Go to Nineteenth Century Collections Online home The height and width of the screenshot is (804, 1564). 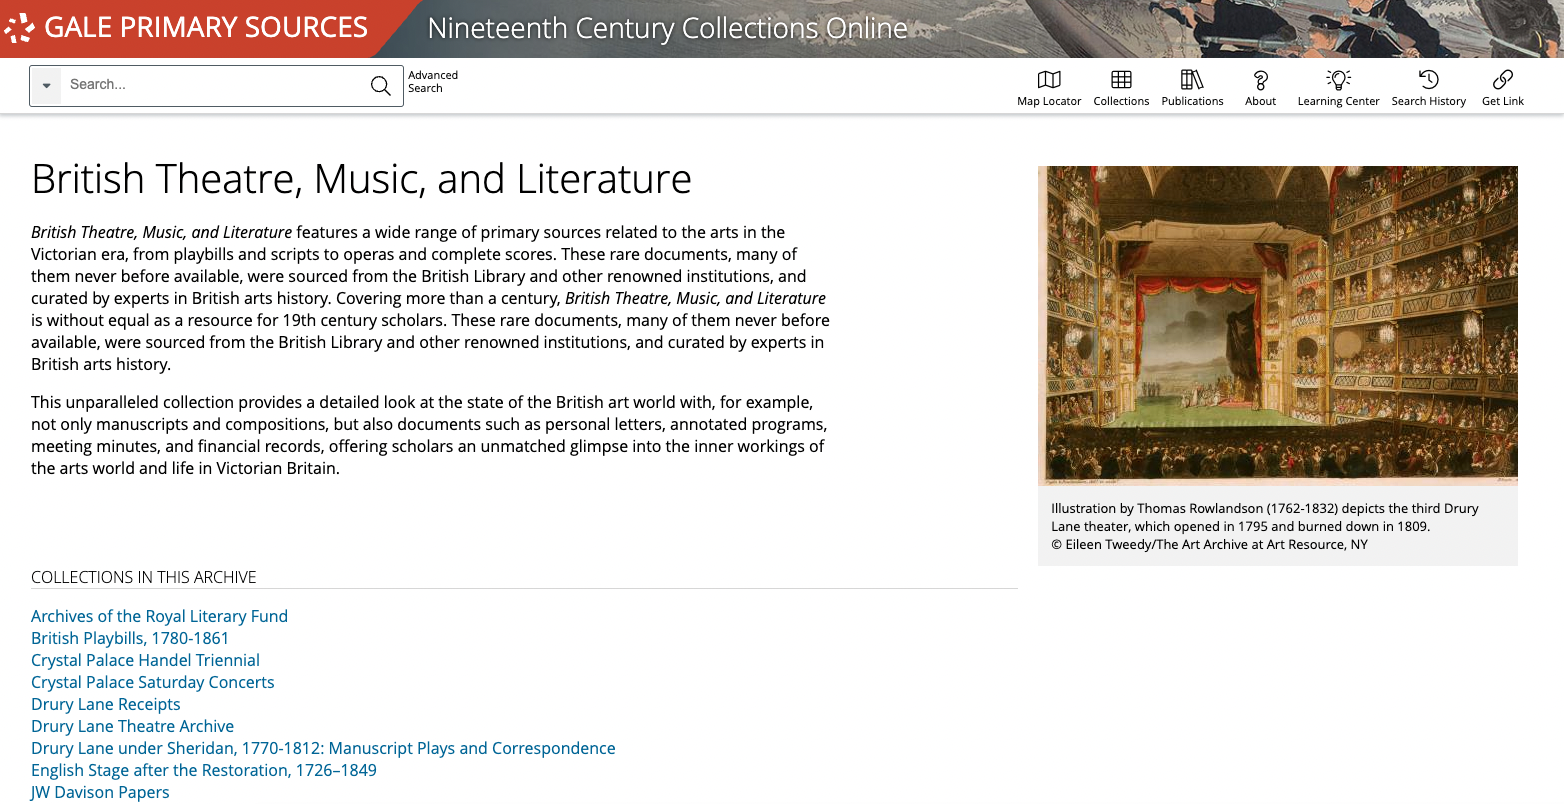click(x=667, y=28)
